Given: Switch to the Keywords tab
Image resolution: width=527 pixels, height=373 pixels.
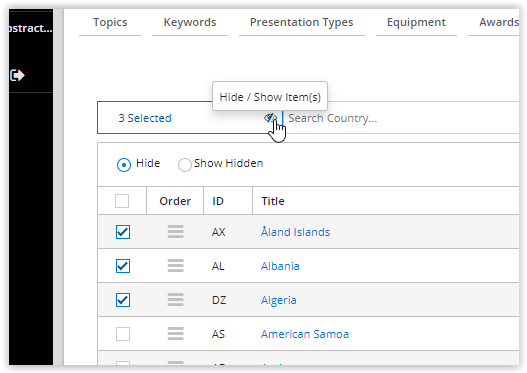Looking at the screenshot, I should 190,23.
